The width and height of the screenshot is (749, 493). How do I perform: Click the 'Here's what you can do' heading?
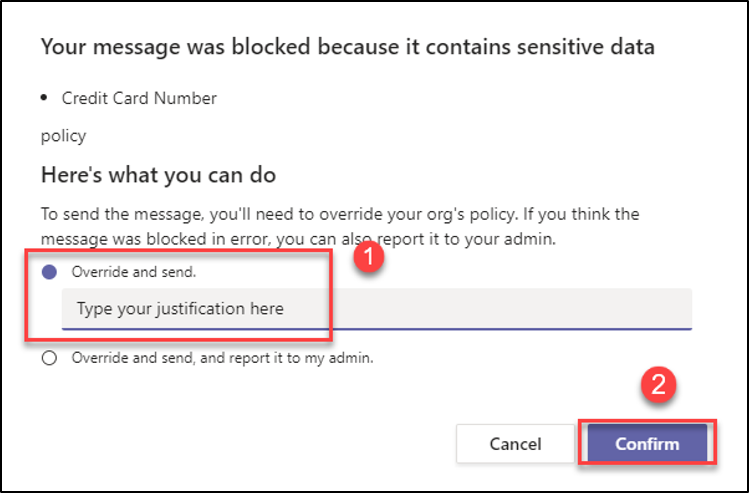pyautogui.click(x=158, y=175)
